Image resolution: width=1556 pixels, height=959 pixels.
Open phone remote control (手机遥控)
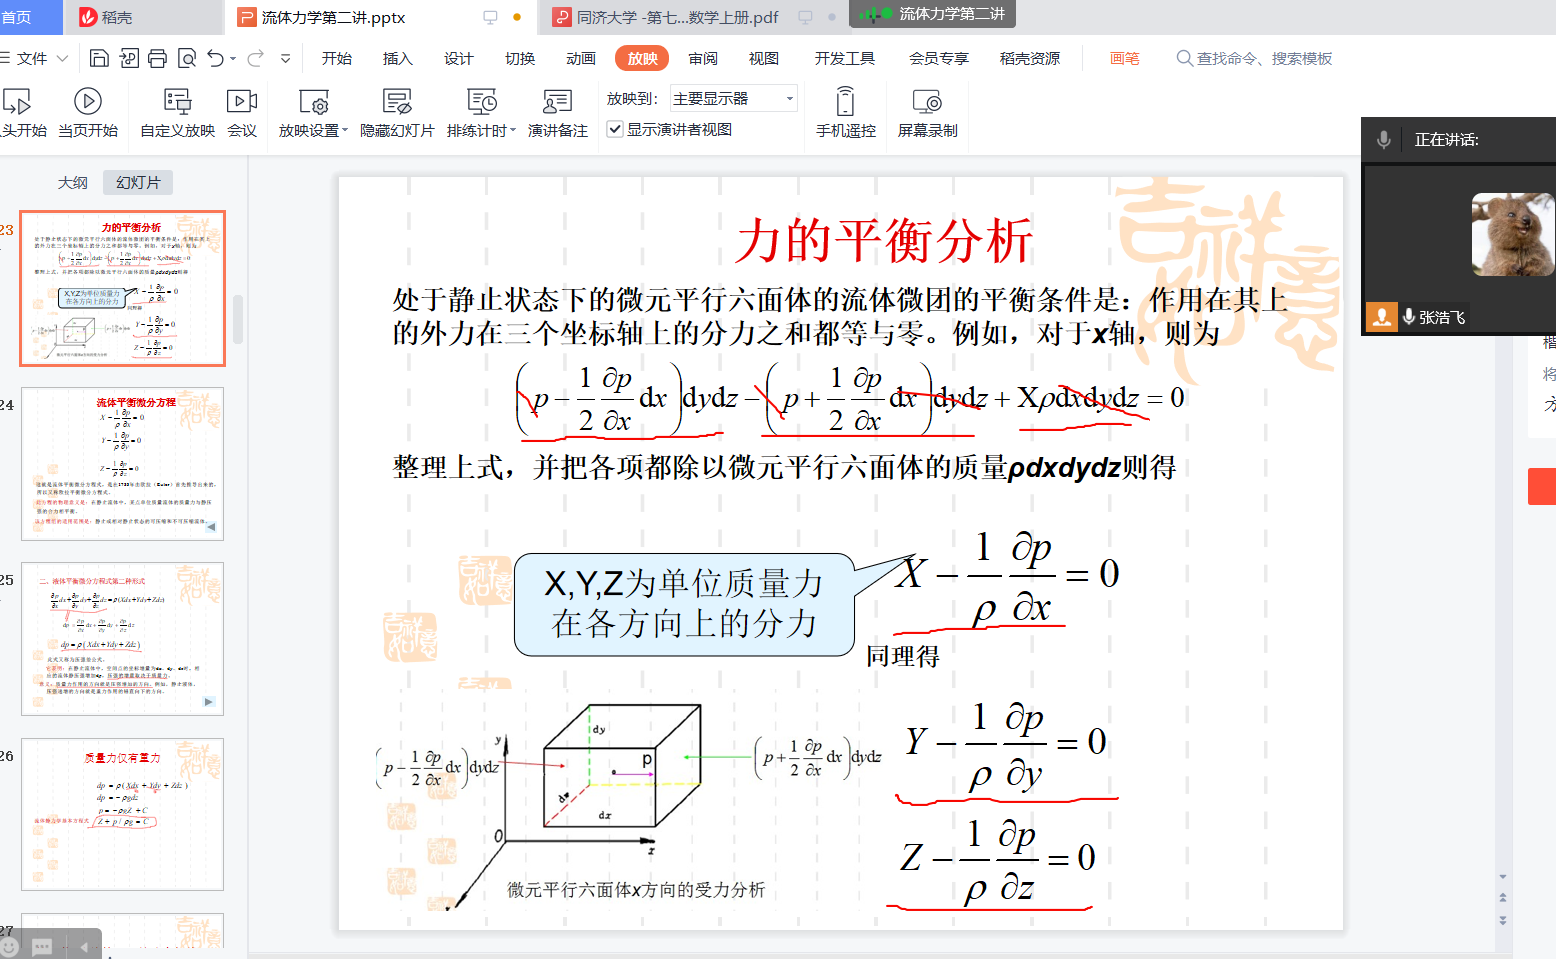[845, 111]
